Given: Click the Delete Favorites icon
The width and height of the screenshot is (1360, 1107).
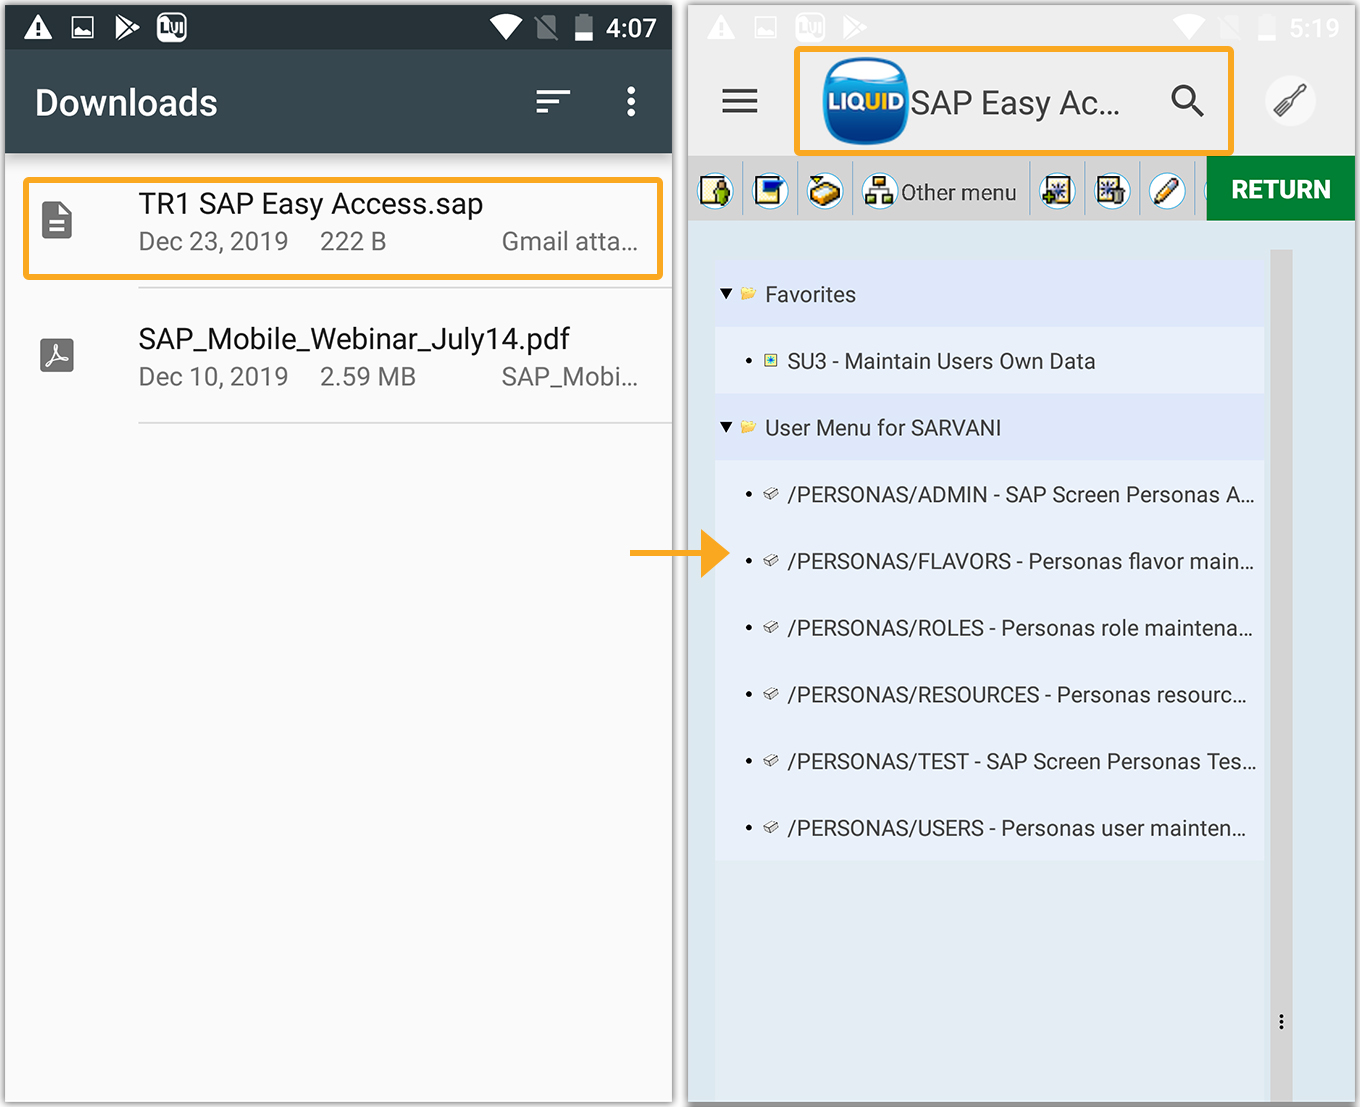Looking at the screenshot, I should (1111, 190).
